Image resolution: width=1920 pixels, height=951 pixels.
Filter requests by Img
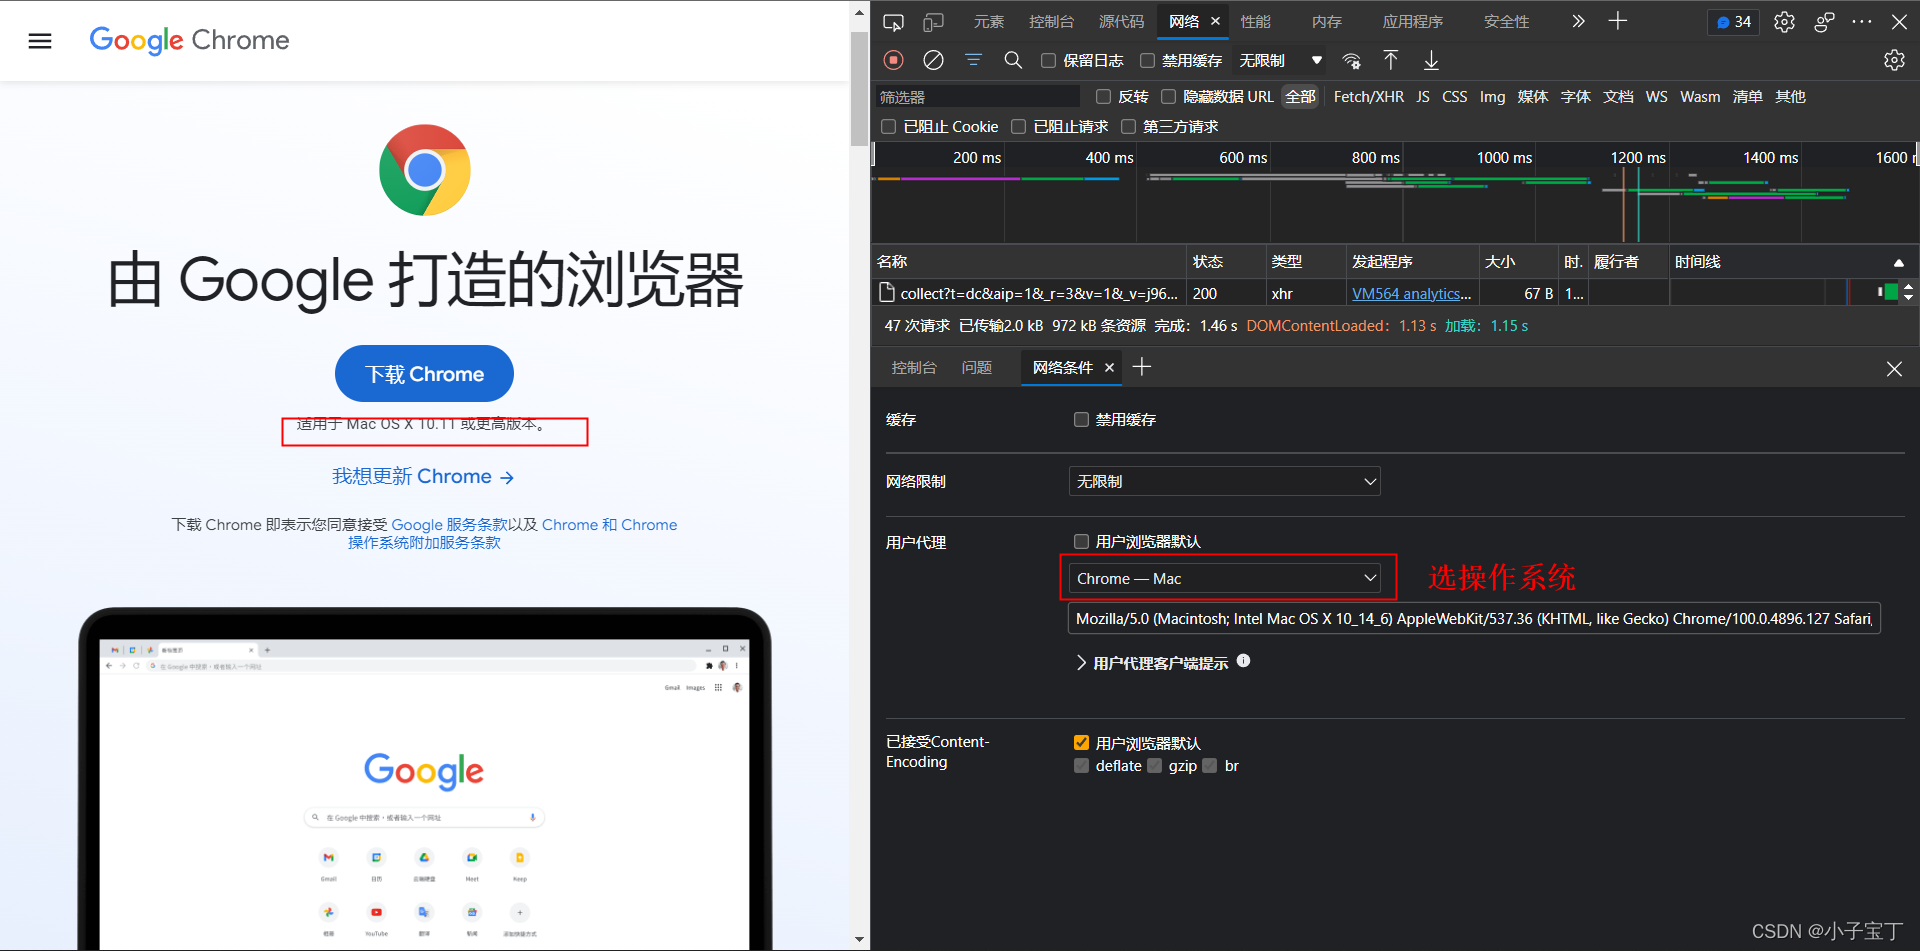tap(1492, 97)
